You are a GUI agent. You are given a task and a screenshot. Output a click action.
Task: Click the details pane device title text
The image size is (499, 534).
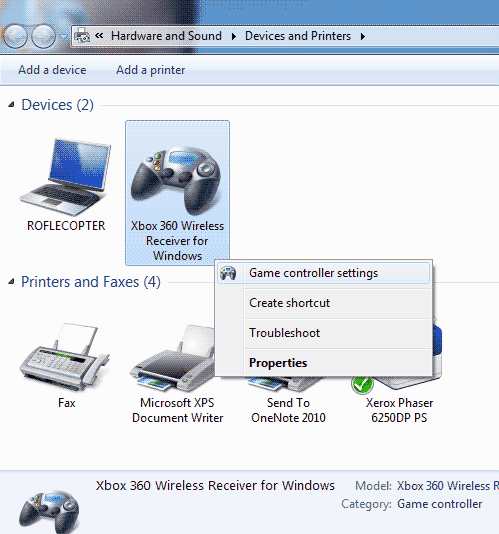[215, 485]
